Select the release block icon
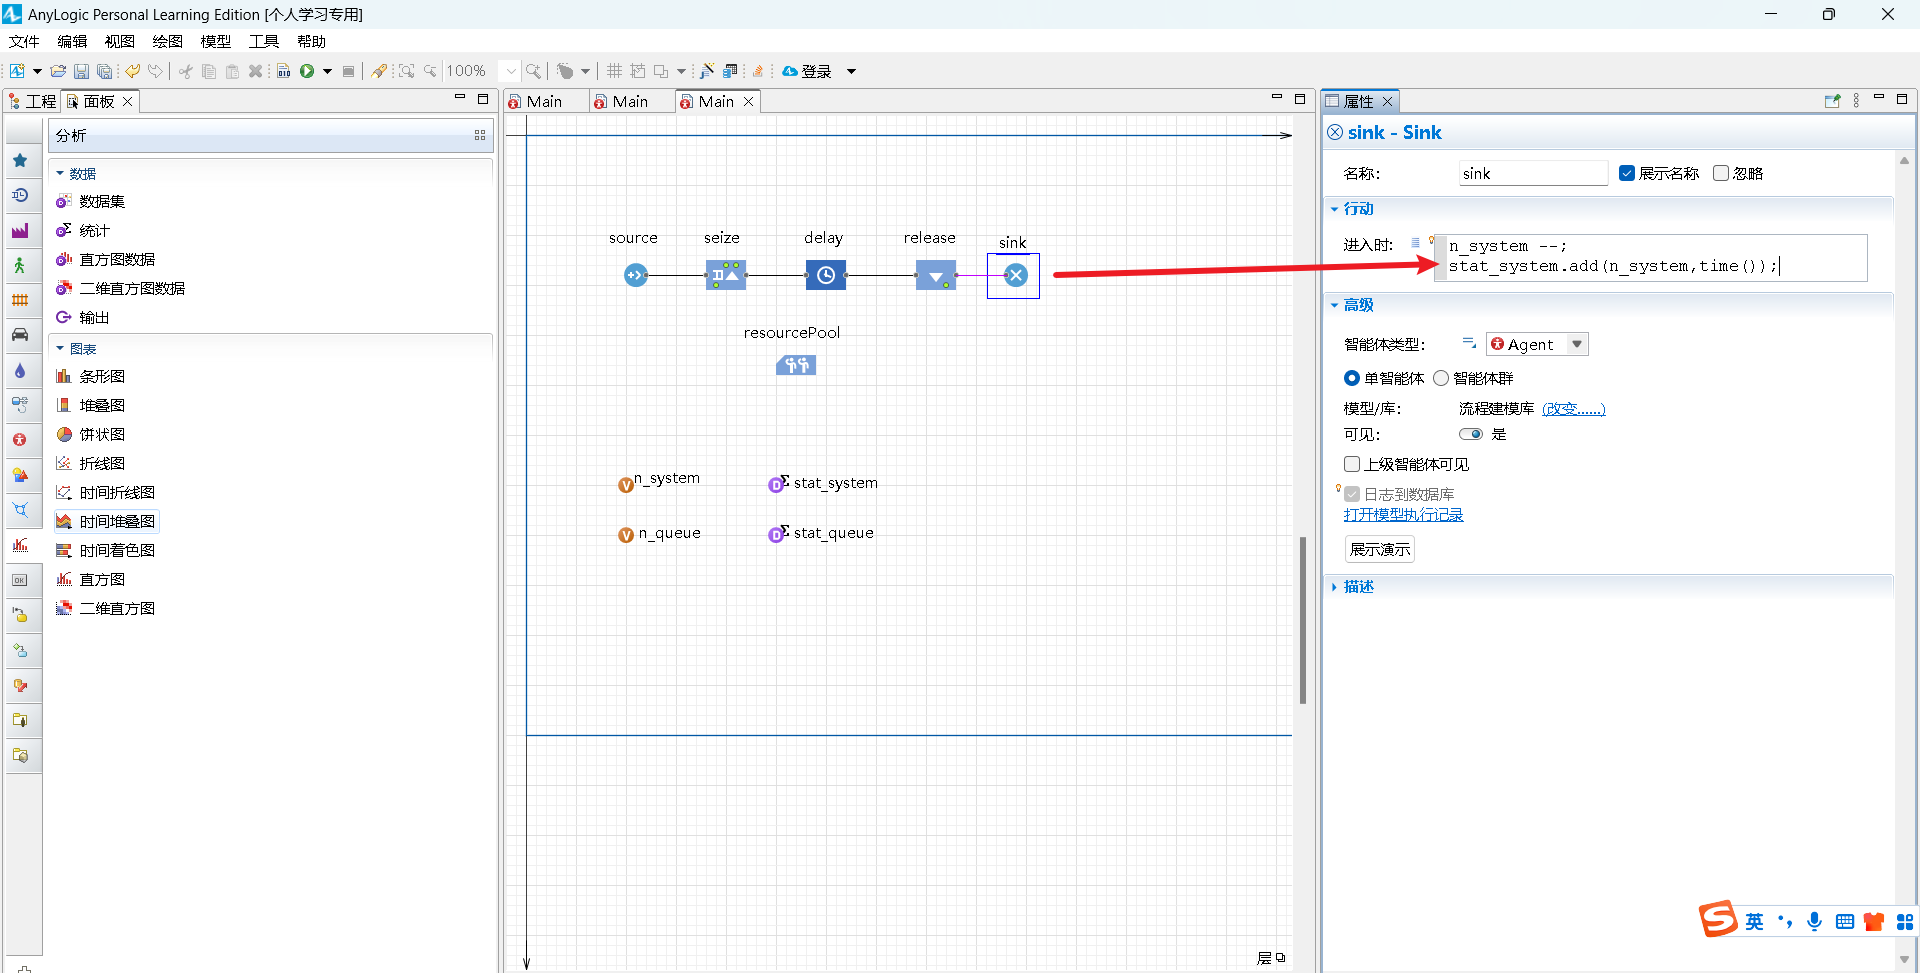 [x=936, y=275]
